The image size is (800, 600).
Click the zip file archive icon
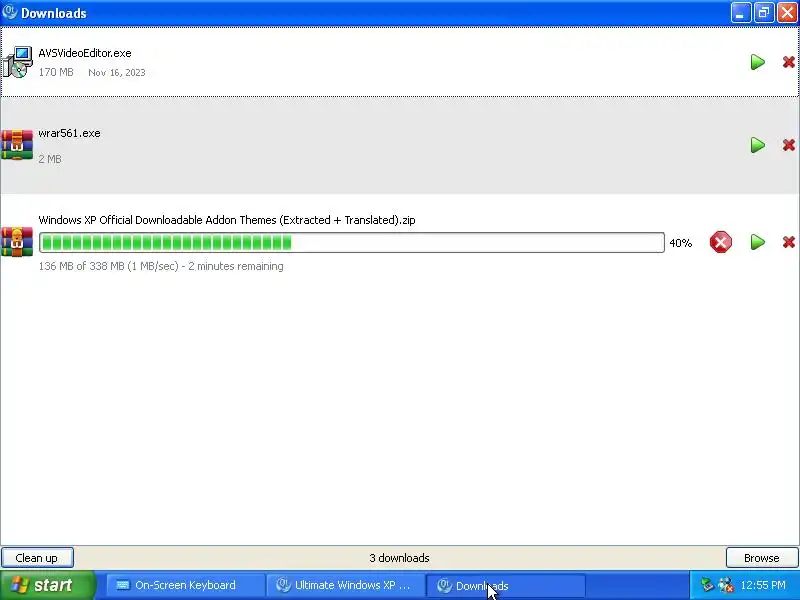tap(16, 242)
